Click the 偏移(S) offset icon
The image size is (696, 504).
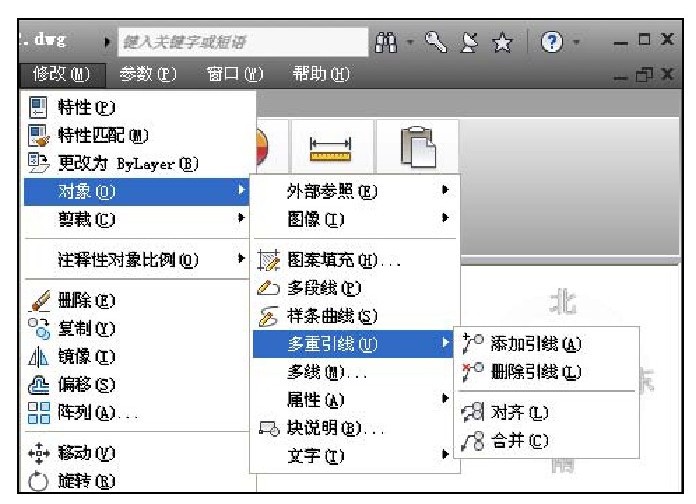point(39,385)
